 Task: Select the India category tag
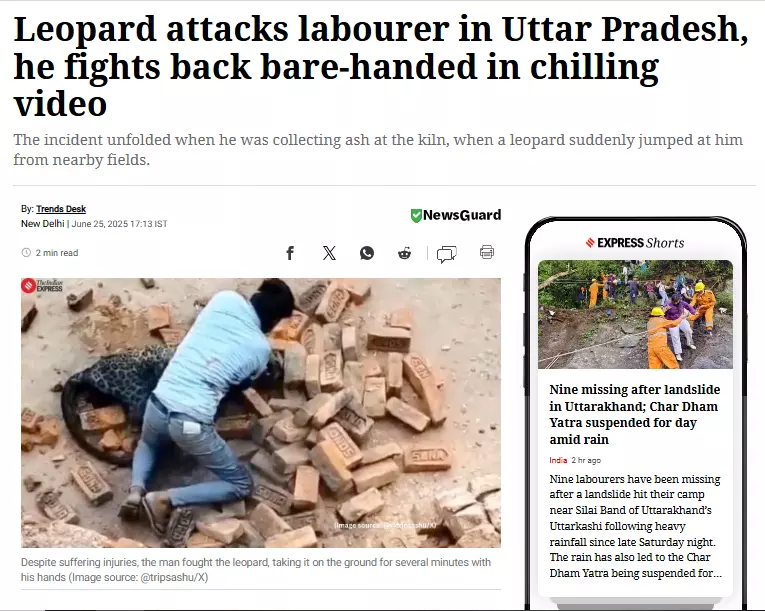558,460
